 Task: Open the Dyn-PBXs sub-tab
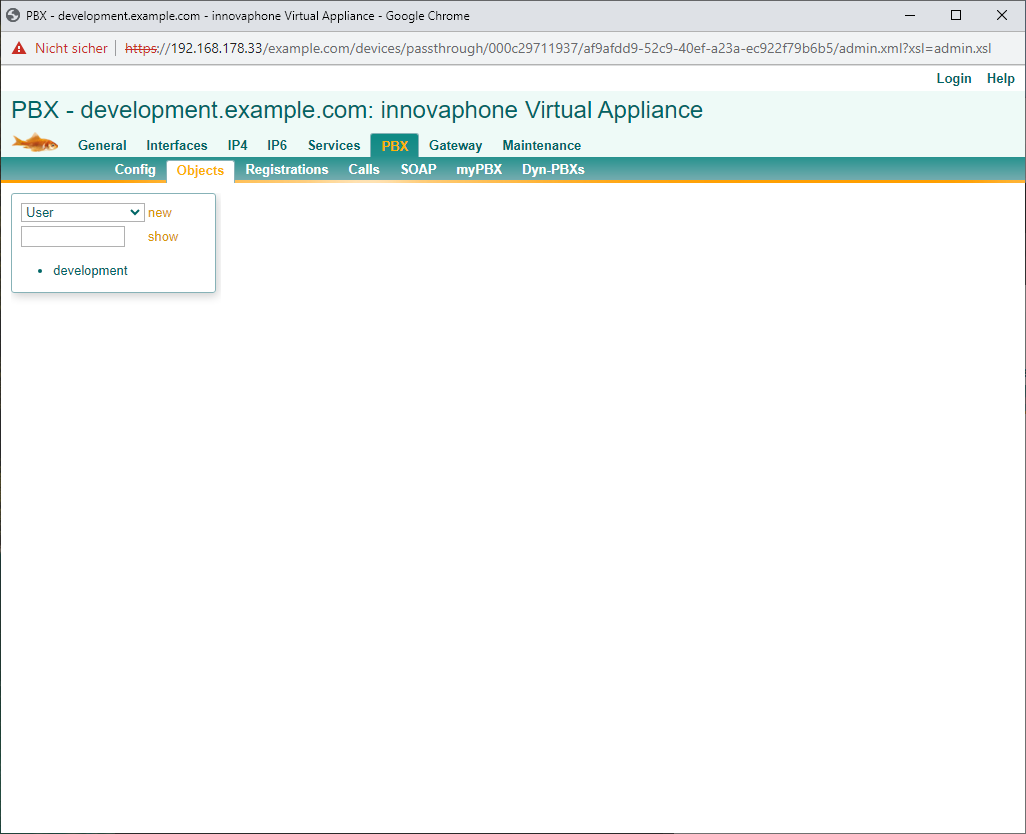tap(553, 169)
